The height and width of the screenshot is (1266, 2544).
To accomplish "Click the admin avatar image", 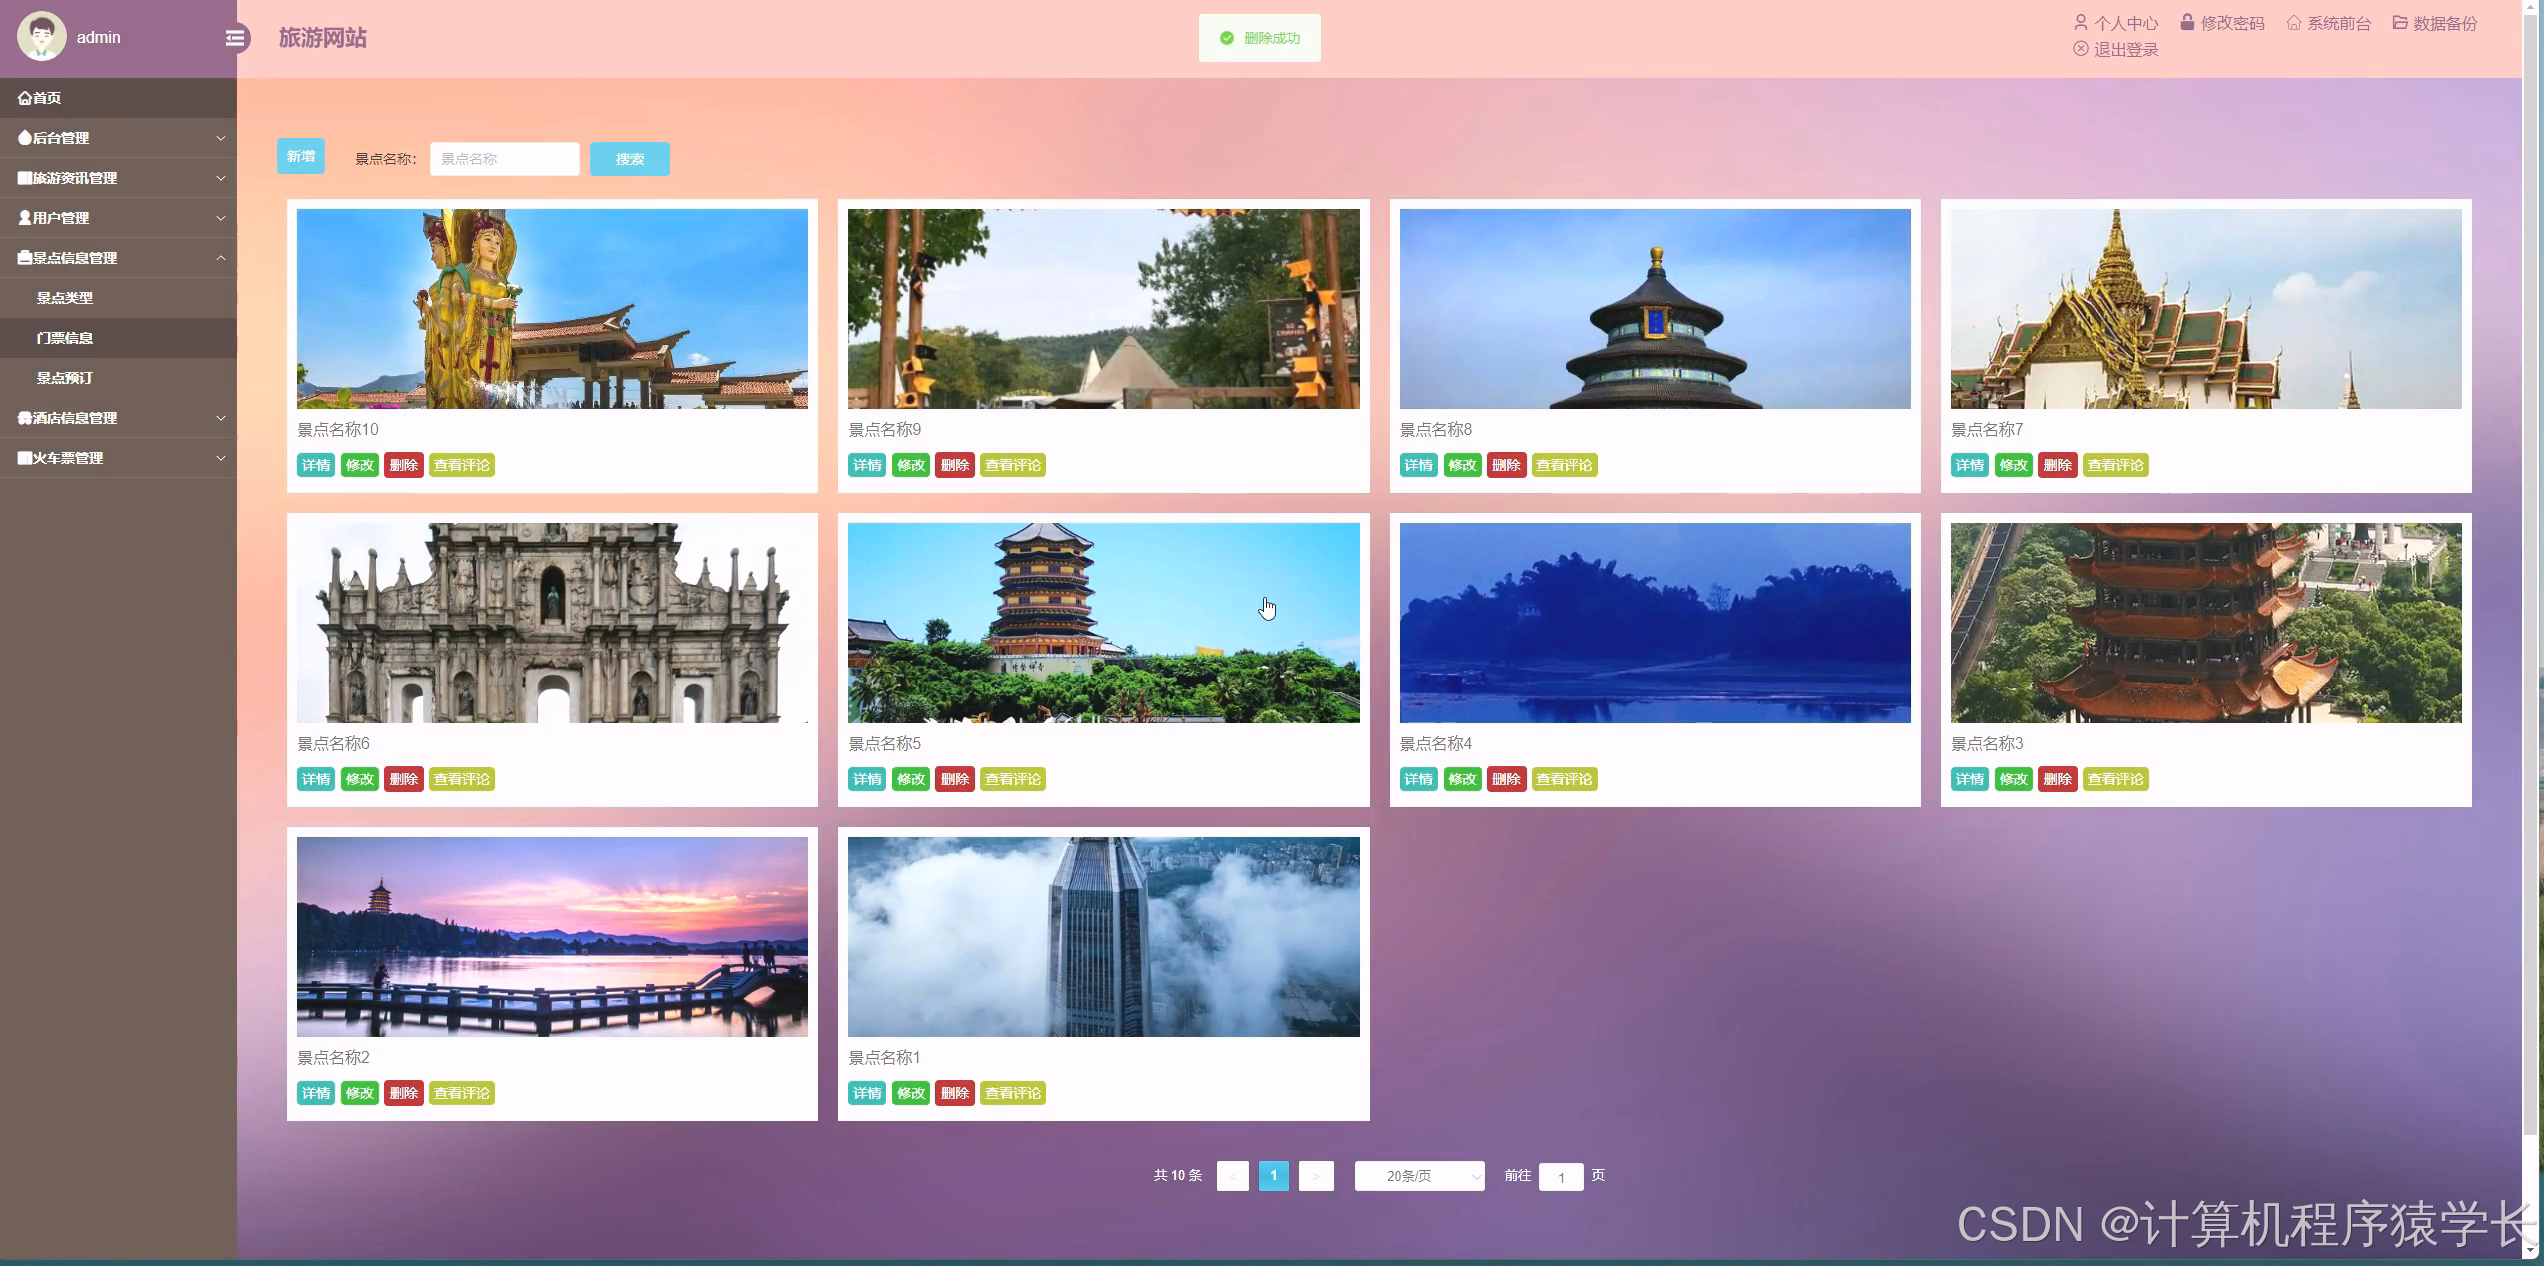I will [42, 37].
